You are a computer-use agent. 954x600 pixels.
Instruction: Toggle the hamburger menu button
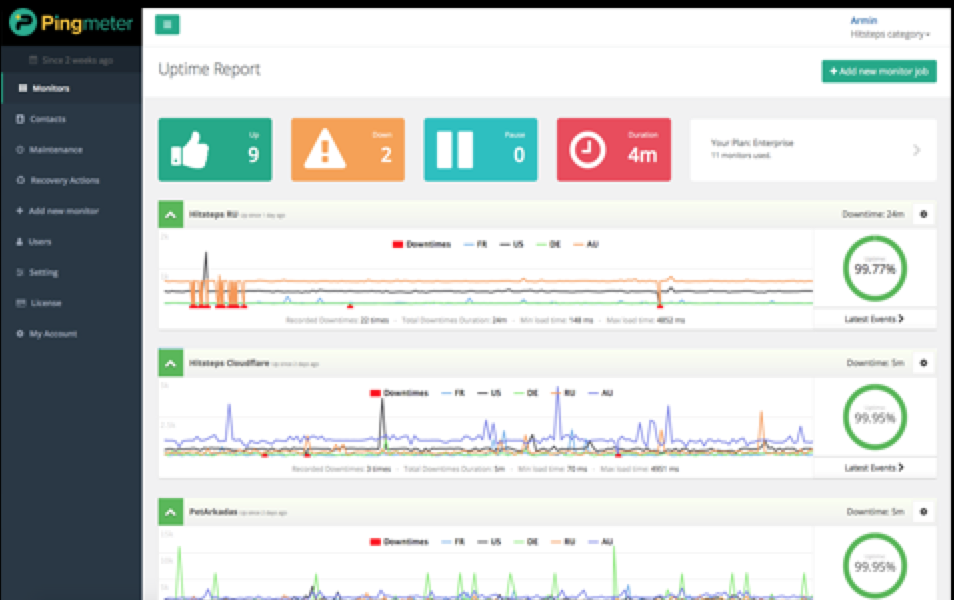click(167, 24)
